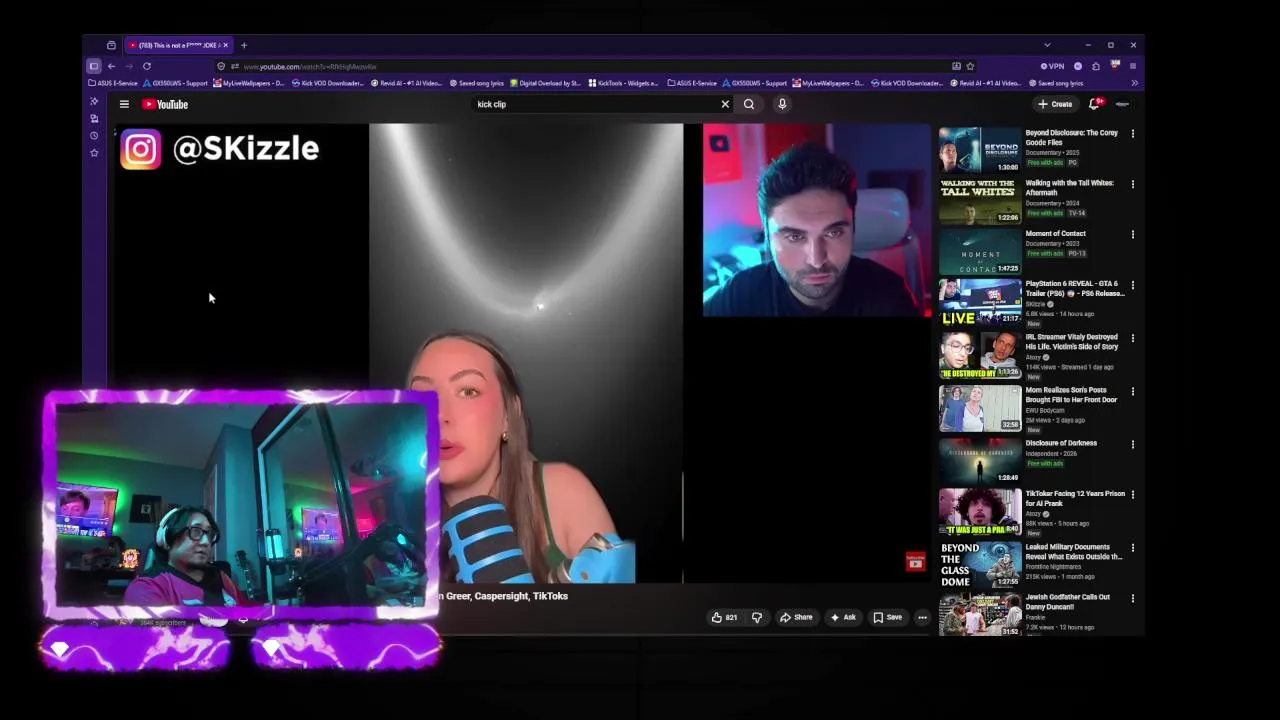Click the Share button
Screen dimensions: 1280x720
click(796, 617)
